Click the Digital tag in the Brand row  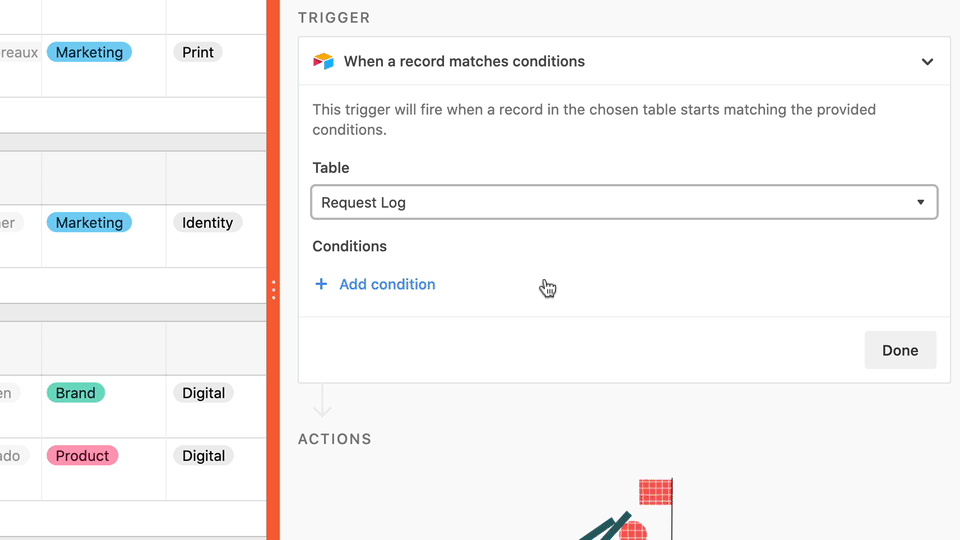203,392
